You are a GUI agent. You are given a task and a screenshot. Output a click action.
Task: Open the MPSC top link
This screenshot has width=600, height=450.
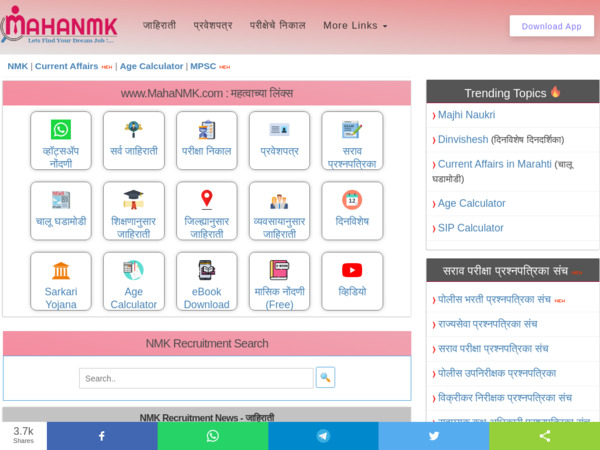203,66
